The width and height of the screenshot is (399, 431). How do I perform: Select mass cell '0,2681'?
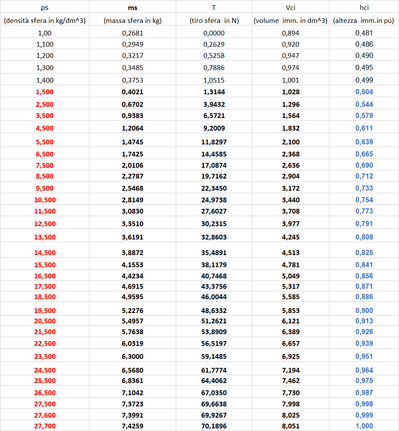(133, 33)
